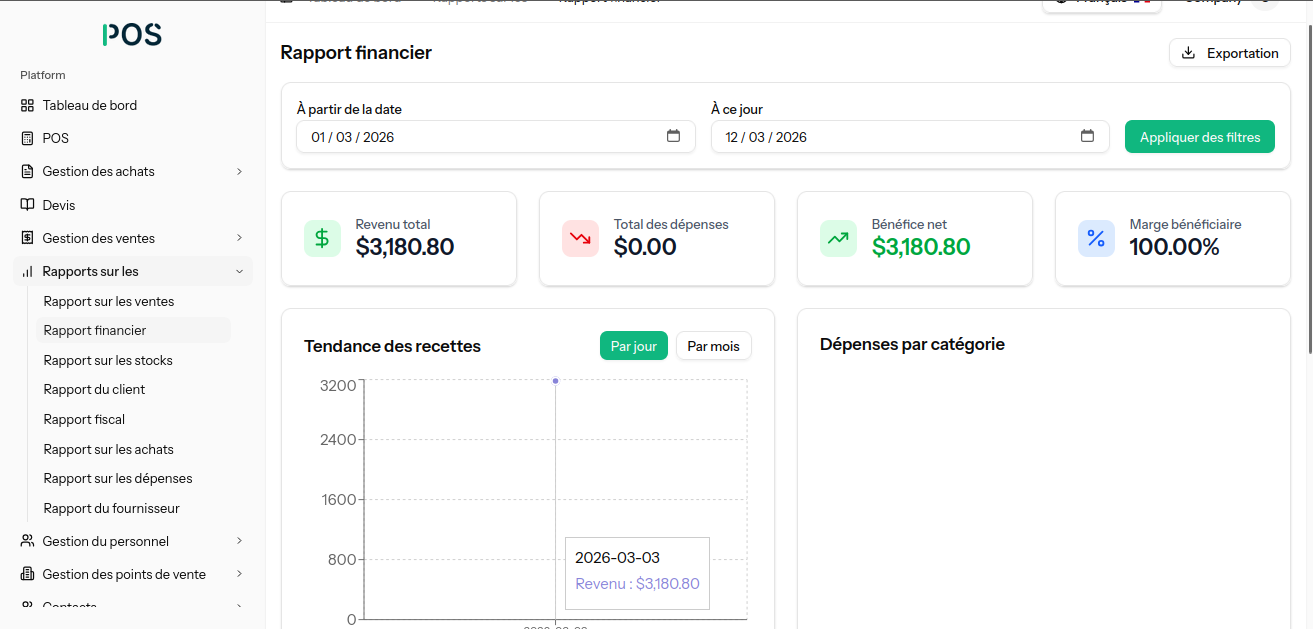This screenshot has height=629, width=1313.
Task: Click the À partir de la date field
Action: click(480, 137)
